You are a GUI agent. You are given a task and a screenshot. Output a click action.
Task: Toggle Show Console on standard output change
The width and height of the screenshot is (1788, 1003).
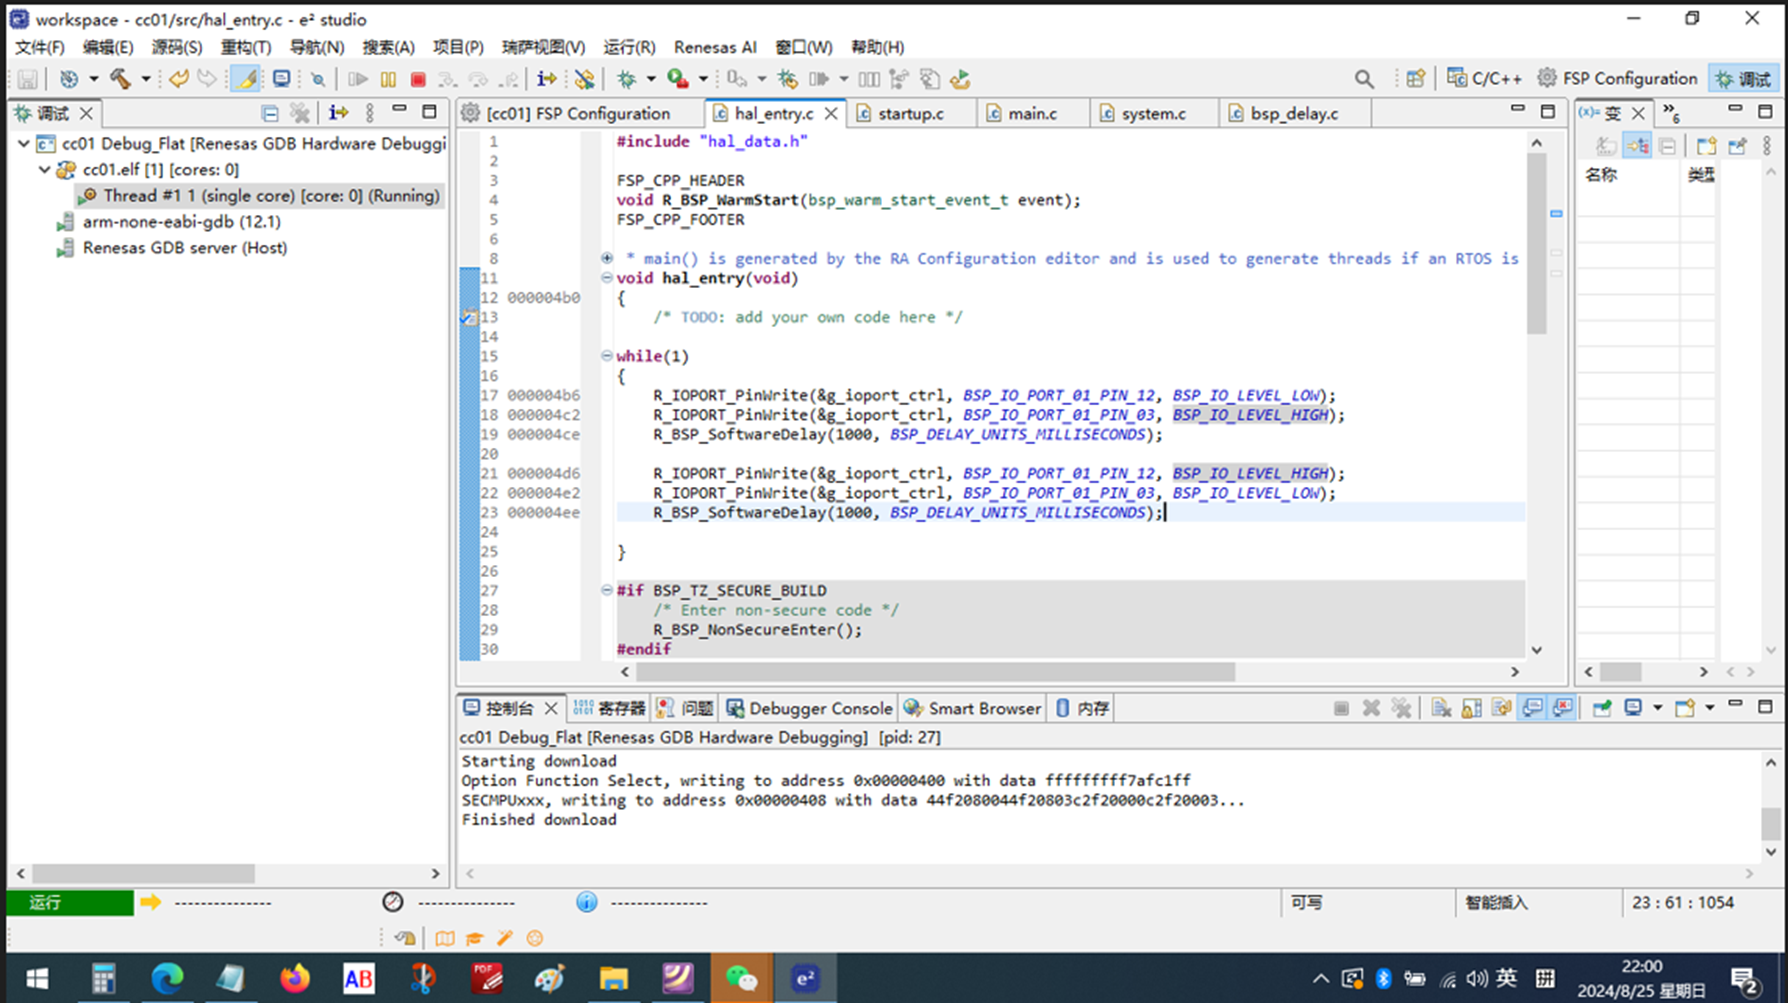(x=1532, y=708)
